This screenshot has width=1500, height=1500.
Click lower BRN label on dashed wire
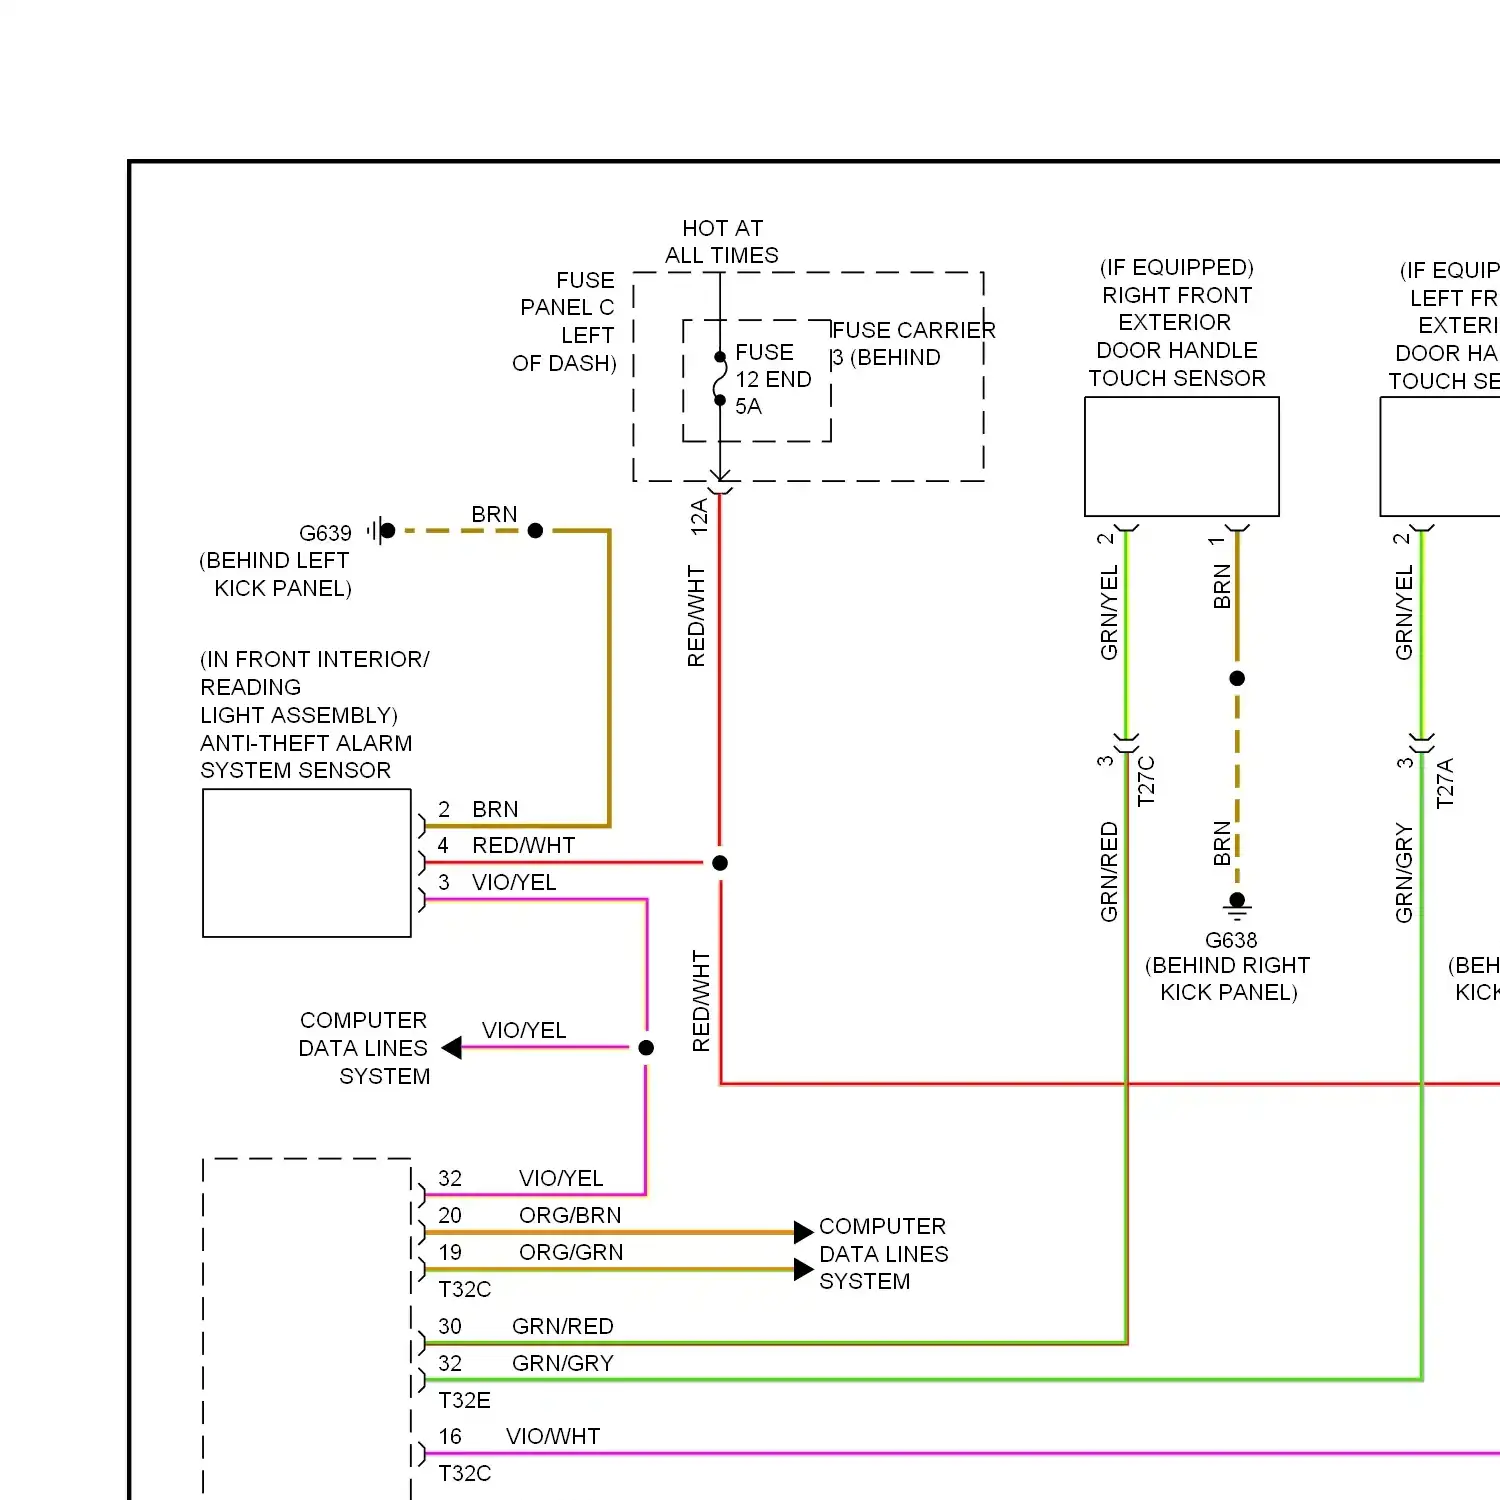(1222, 844)
